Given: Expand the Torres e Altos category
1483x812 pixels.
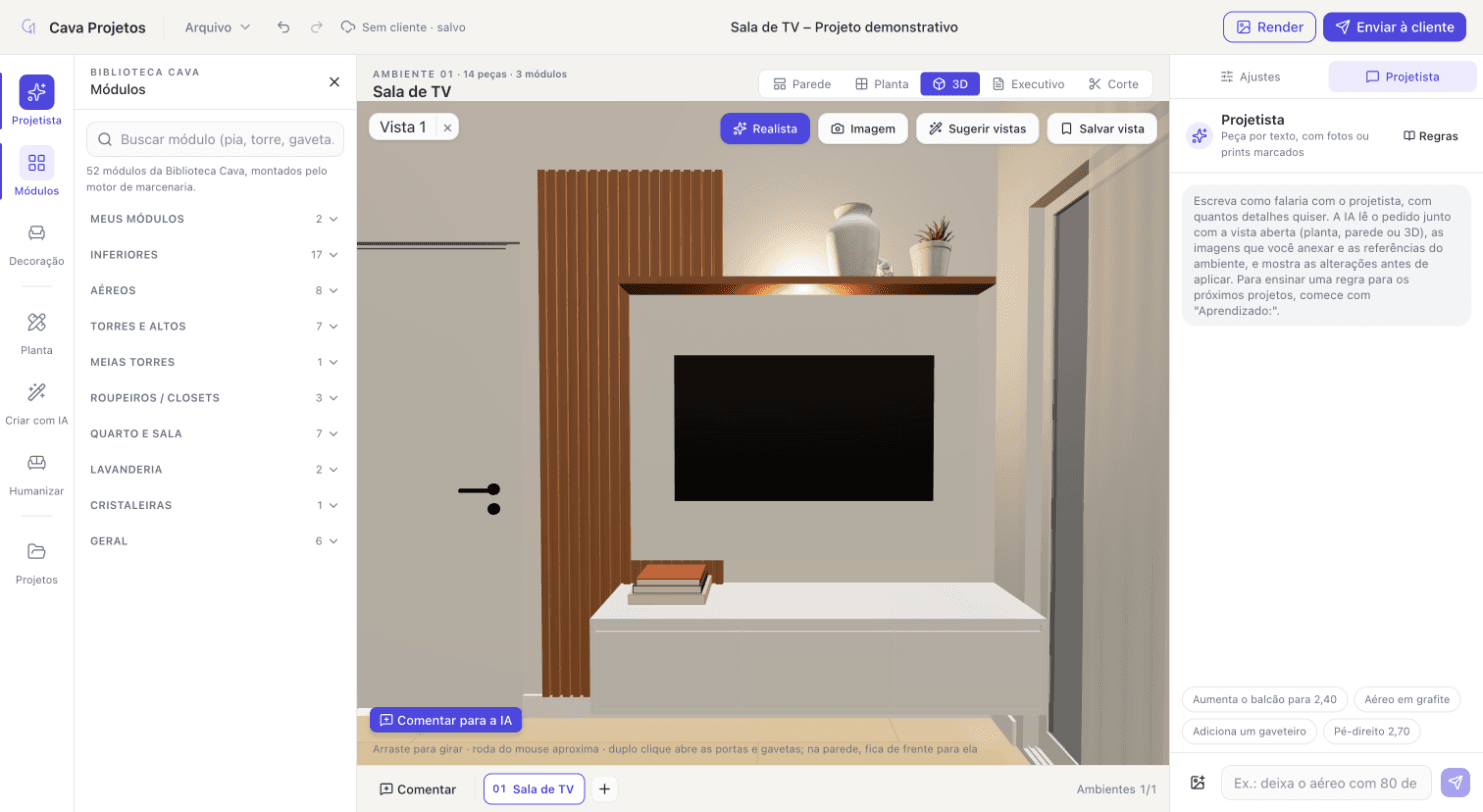Looking at the screenshot, I should click(214, 326).
